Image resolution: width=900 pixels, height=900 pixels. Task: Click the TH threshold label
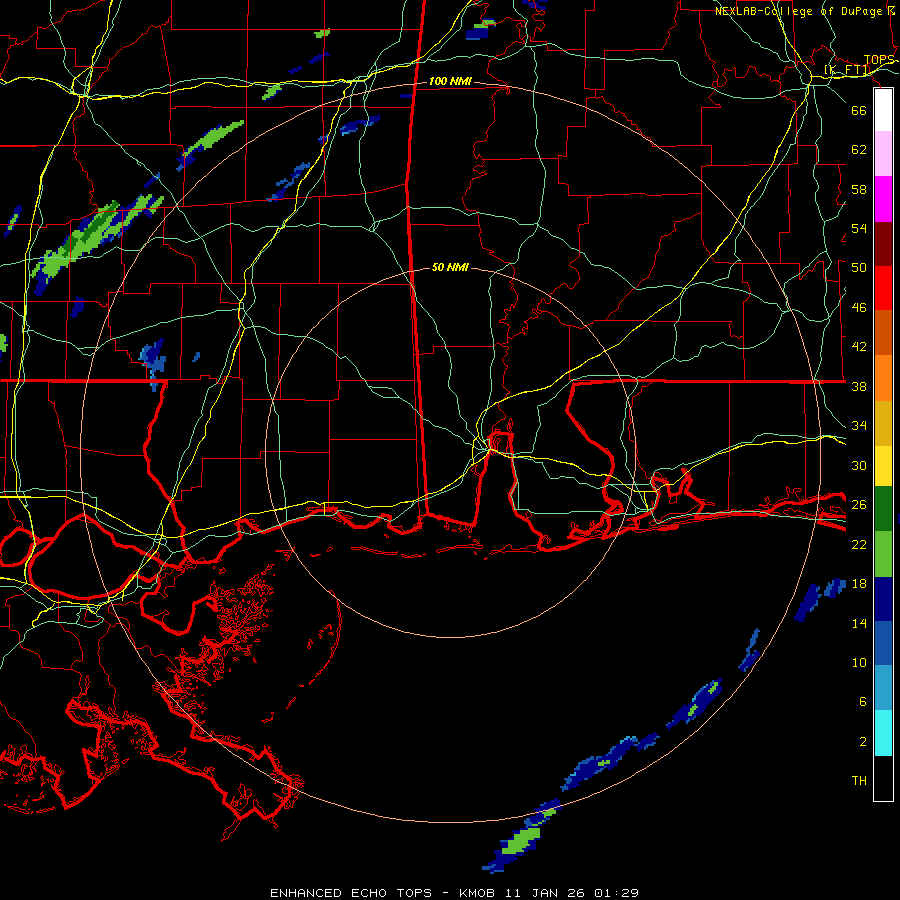point(859,781)
